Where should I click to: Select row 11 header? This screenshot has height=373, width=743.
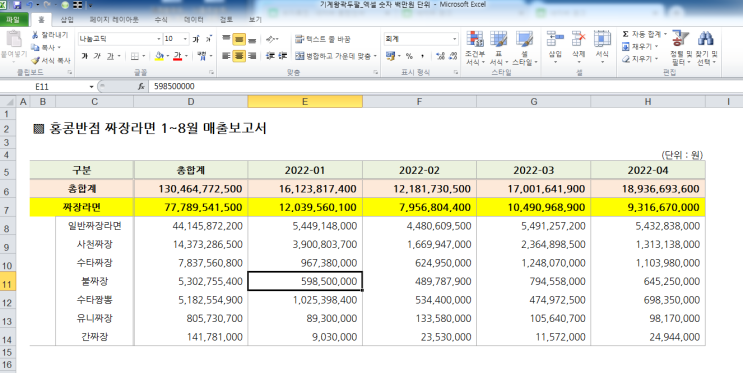(x=7, y=283)
